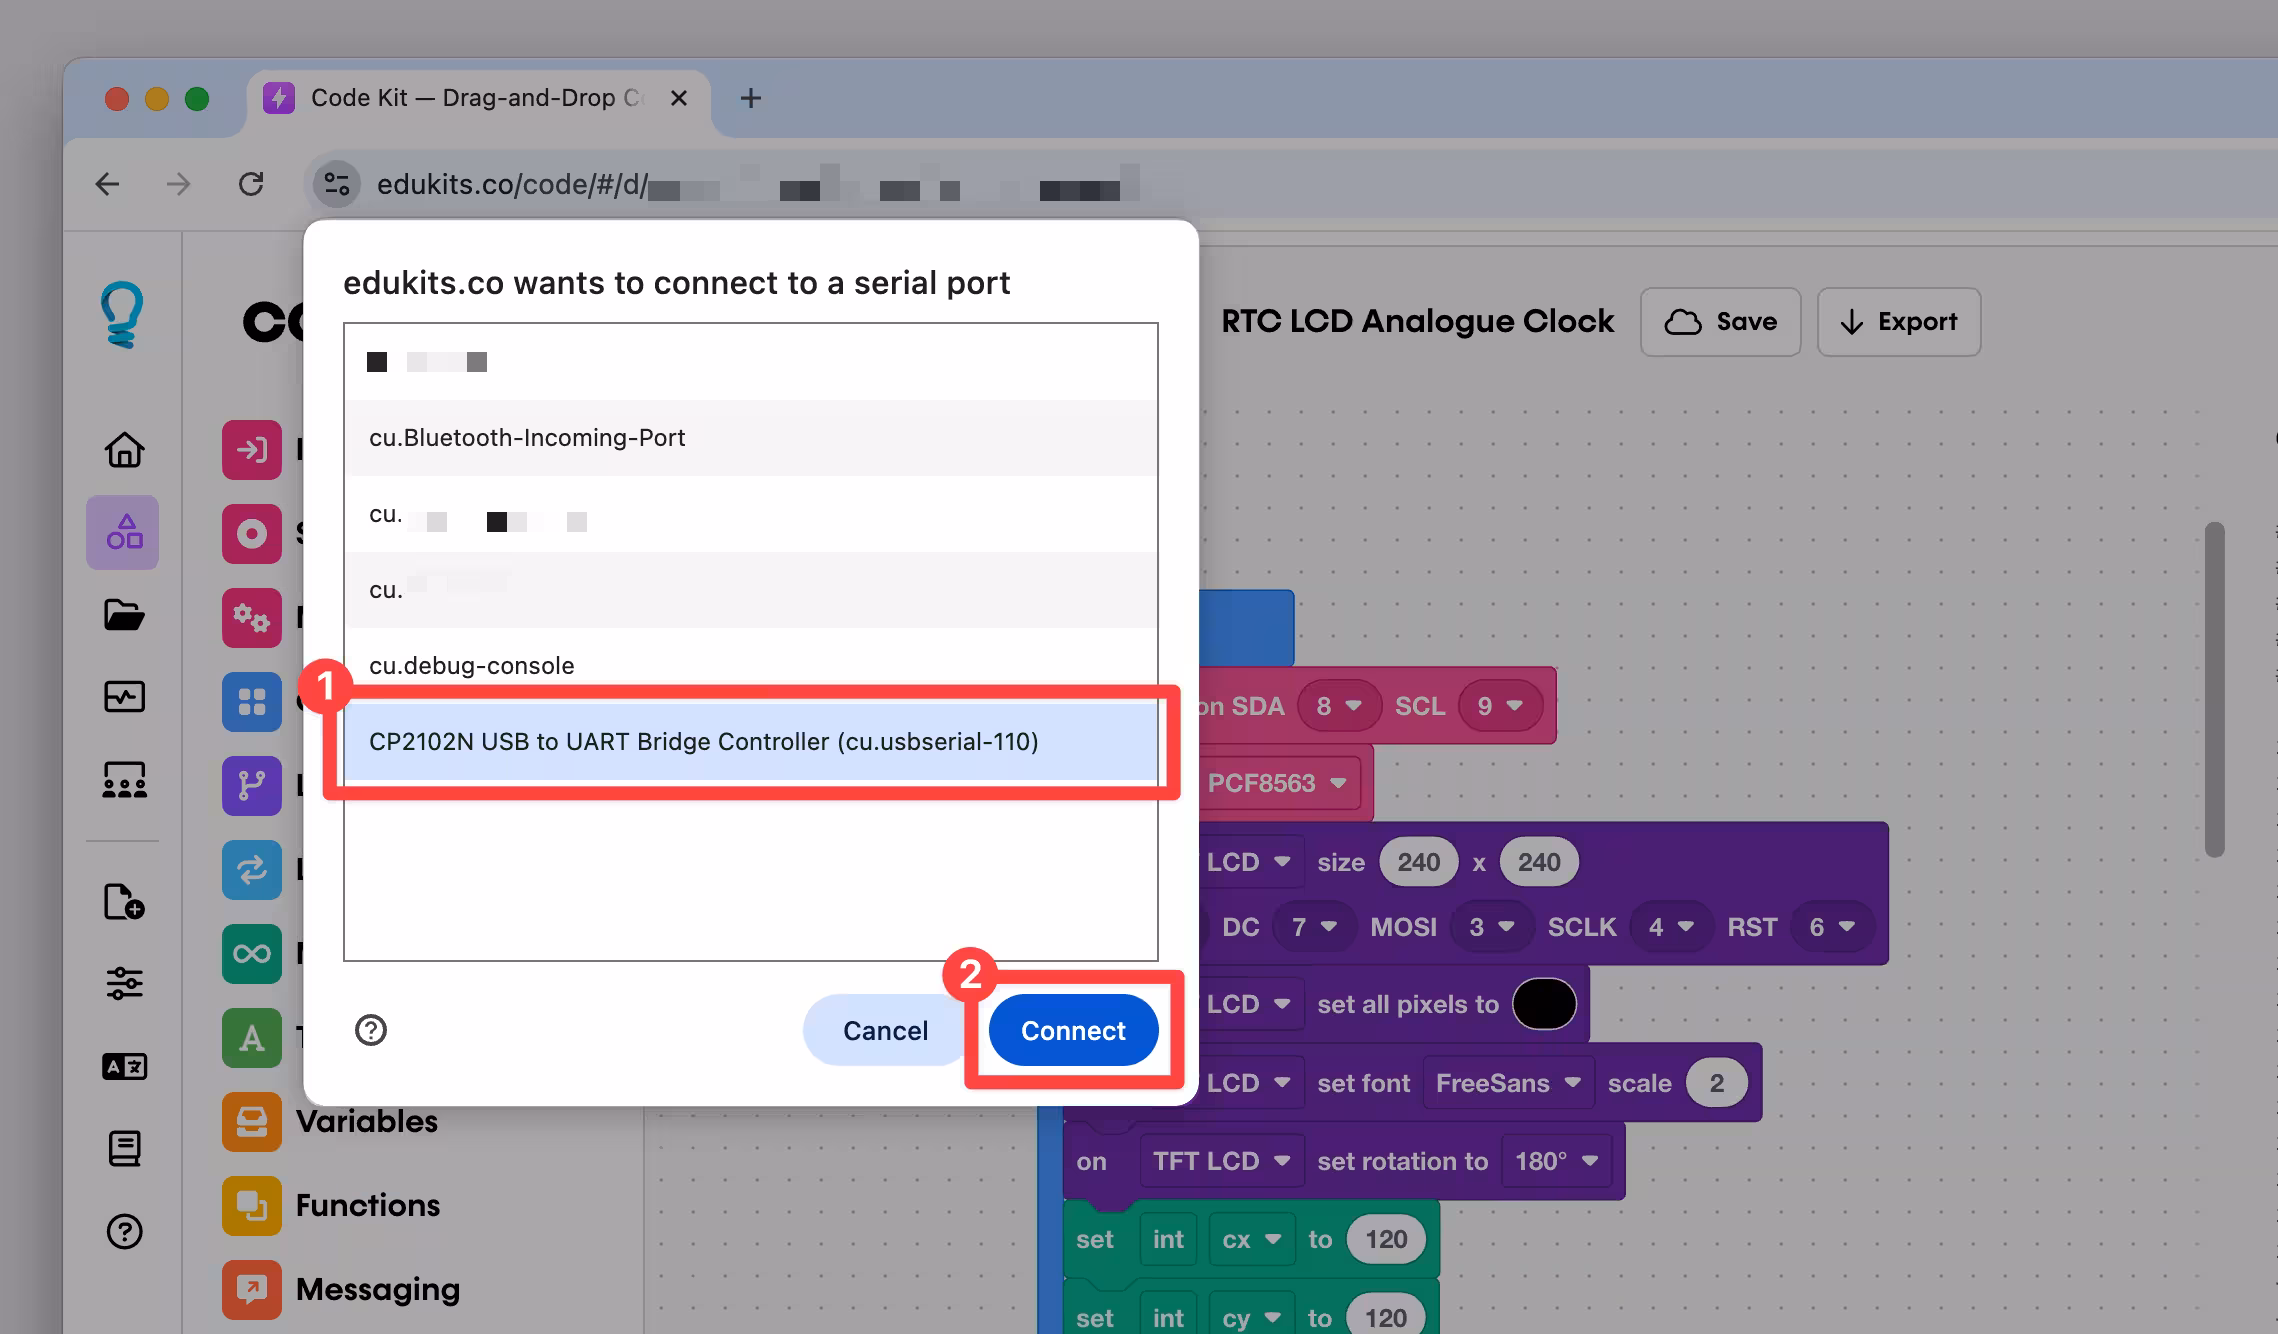Click the scale value 2 field
The height and width of the screenshot is (1334, 2278).
coord(1717,1083)
